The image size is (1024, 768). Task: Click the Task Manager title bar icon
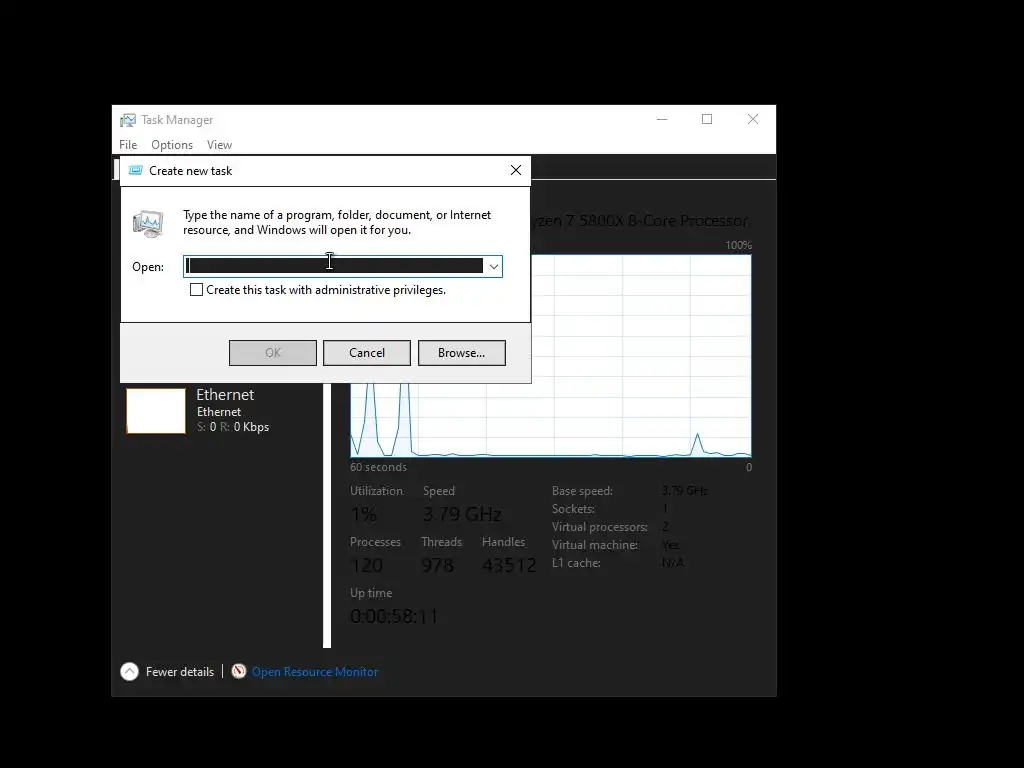(x=128, y=120)
